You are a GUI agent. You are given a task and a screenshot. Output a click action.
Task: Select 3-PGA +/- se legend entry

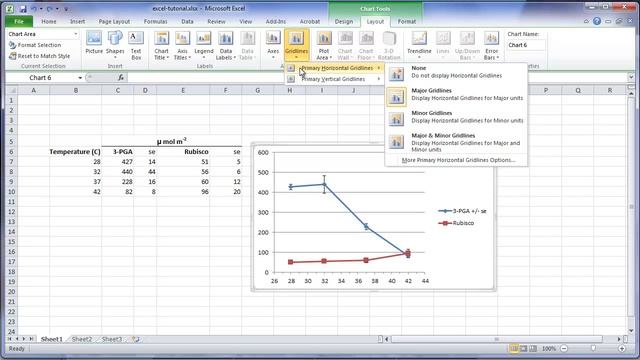tap(462, 211)
